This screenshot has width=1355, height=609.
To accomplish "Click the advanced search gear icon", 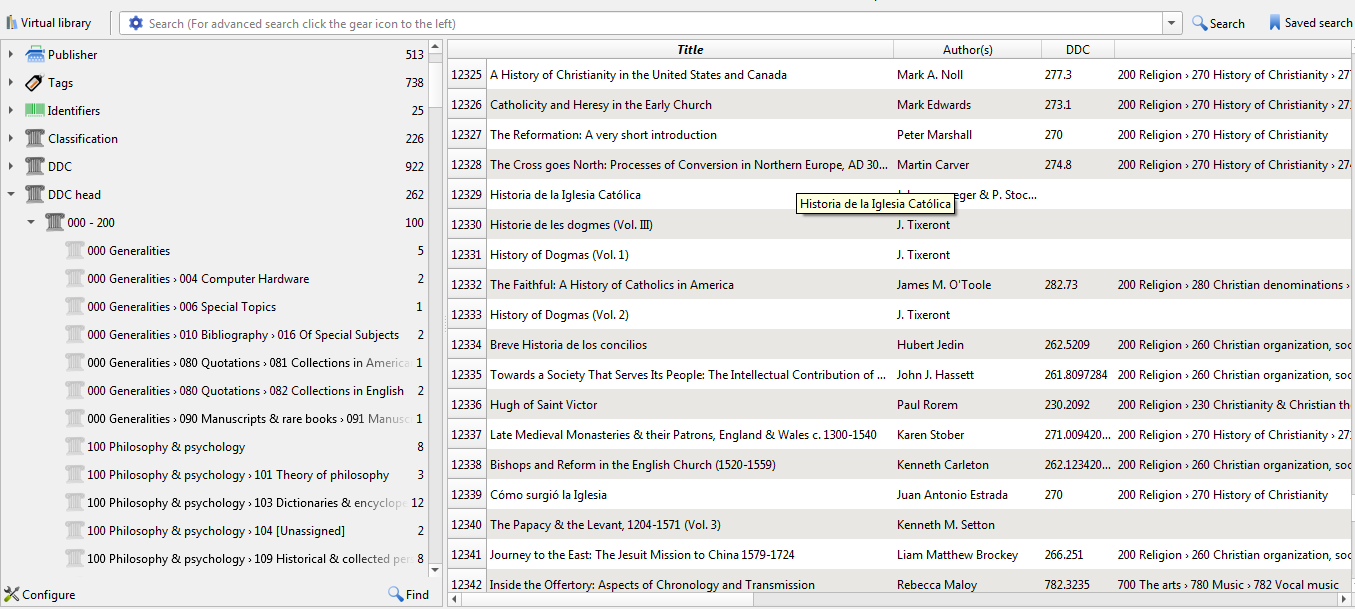I will [x=136, y=23].
